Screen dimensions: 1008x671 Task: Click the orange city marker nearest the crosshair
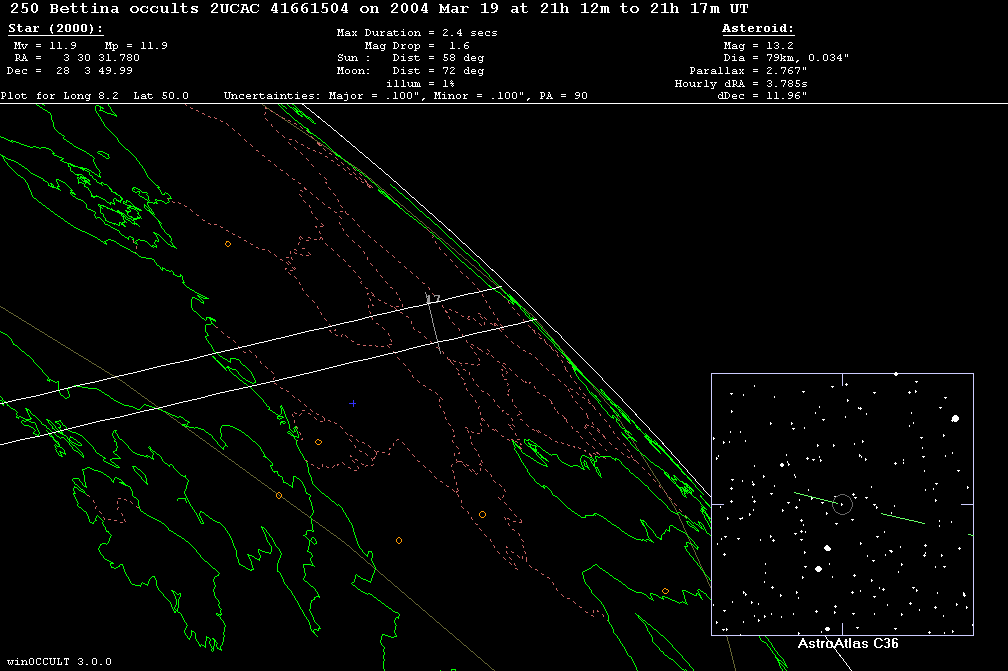click(318, 442)
